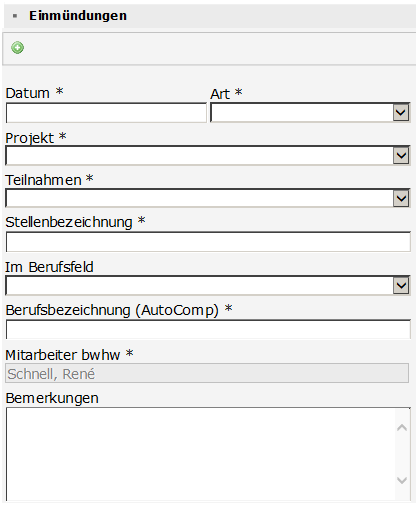The height and width of the screenshot is (505, 418).
Task: Click the Mitarbeiter bwhw field showing Schnell, René
Action: pos(207,373)
